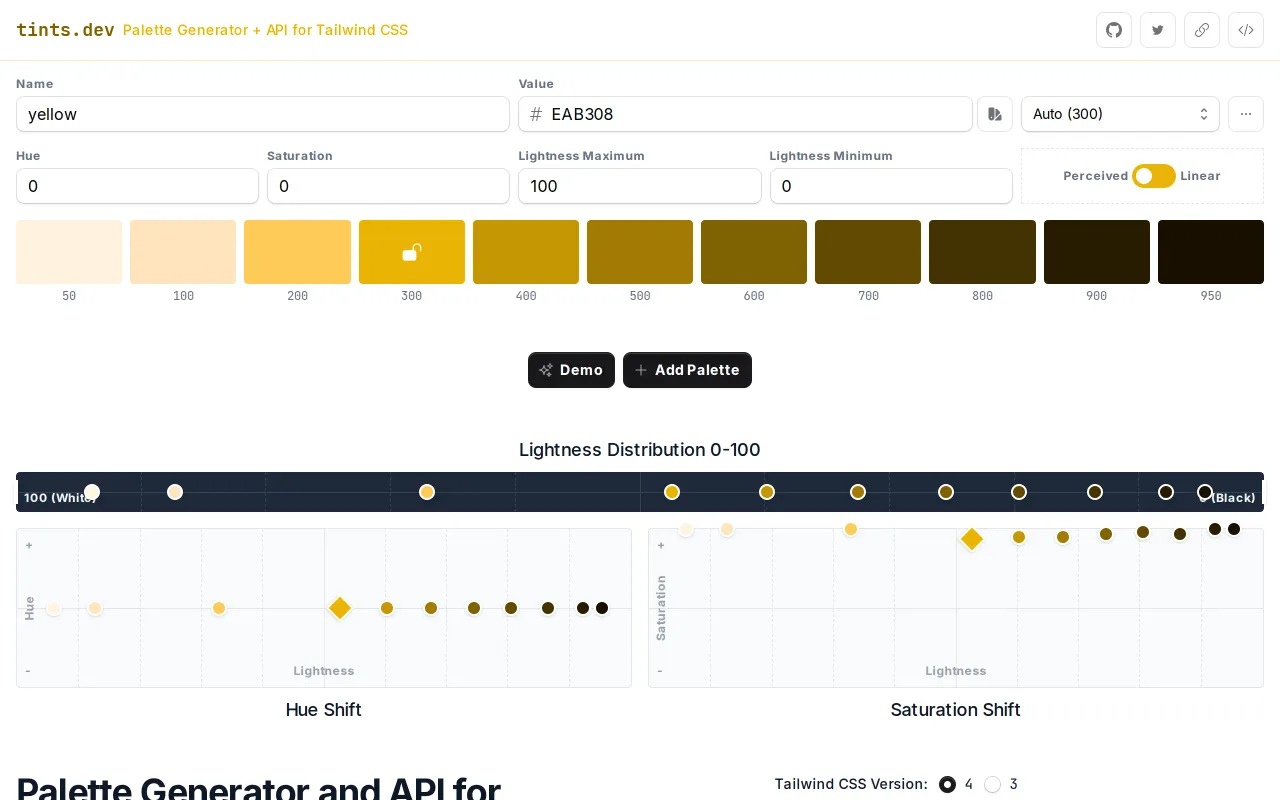Click the Lightness Minimum field

coord(891,186)
